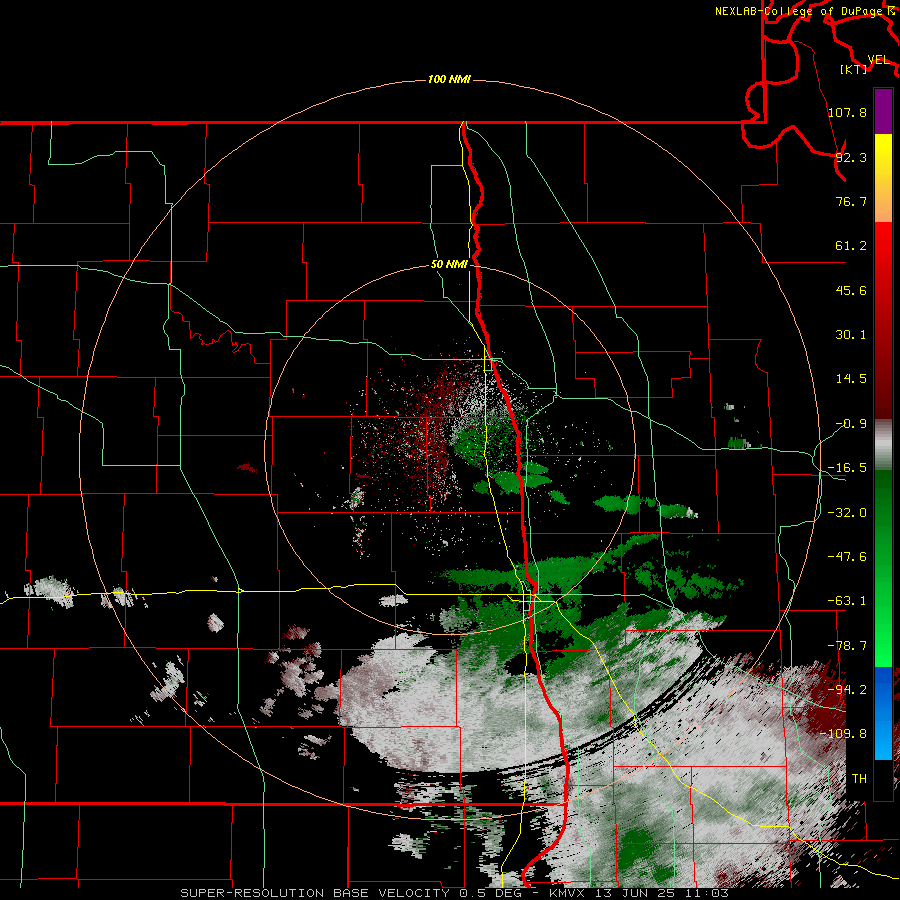This screenshot has height=900, width=900.
Task: Select the -16.5 velocity scale value
Action: pos(847,468)
